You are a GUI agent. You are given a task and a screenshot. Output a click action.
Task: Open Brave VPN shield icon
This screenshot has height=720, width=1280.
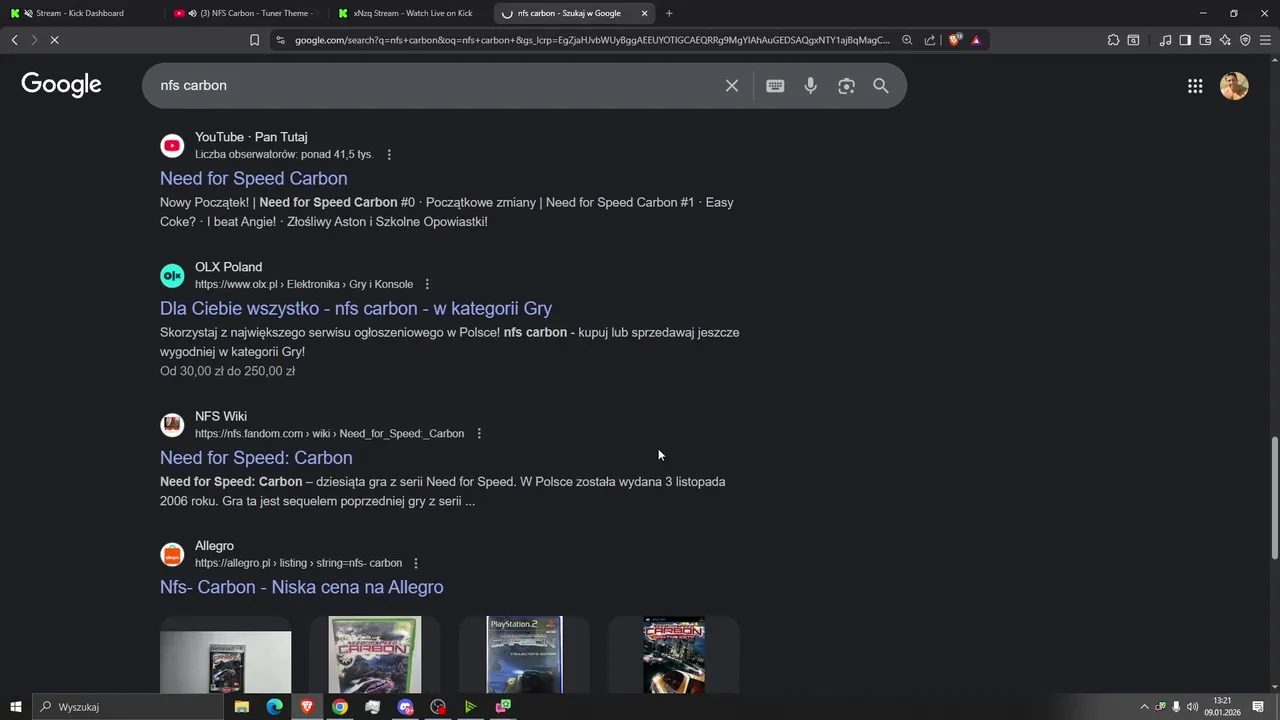coord(1245,40)
